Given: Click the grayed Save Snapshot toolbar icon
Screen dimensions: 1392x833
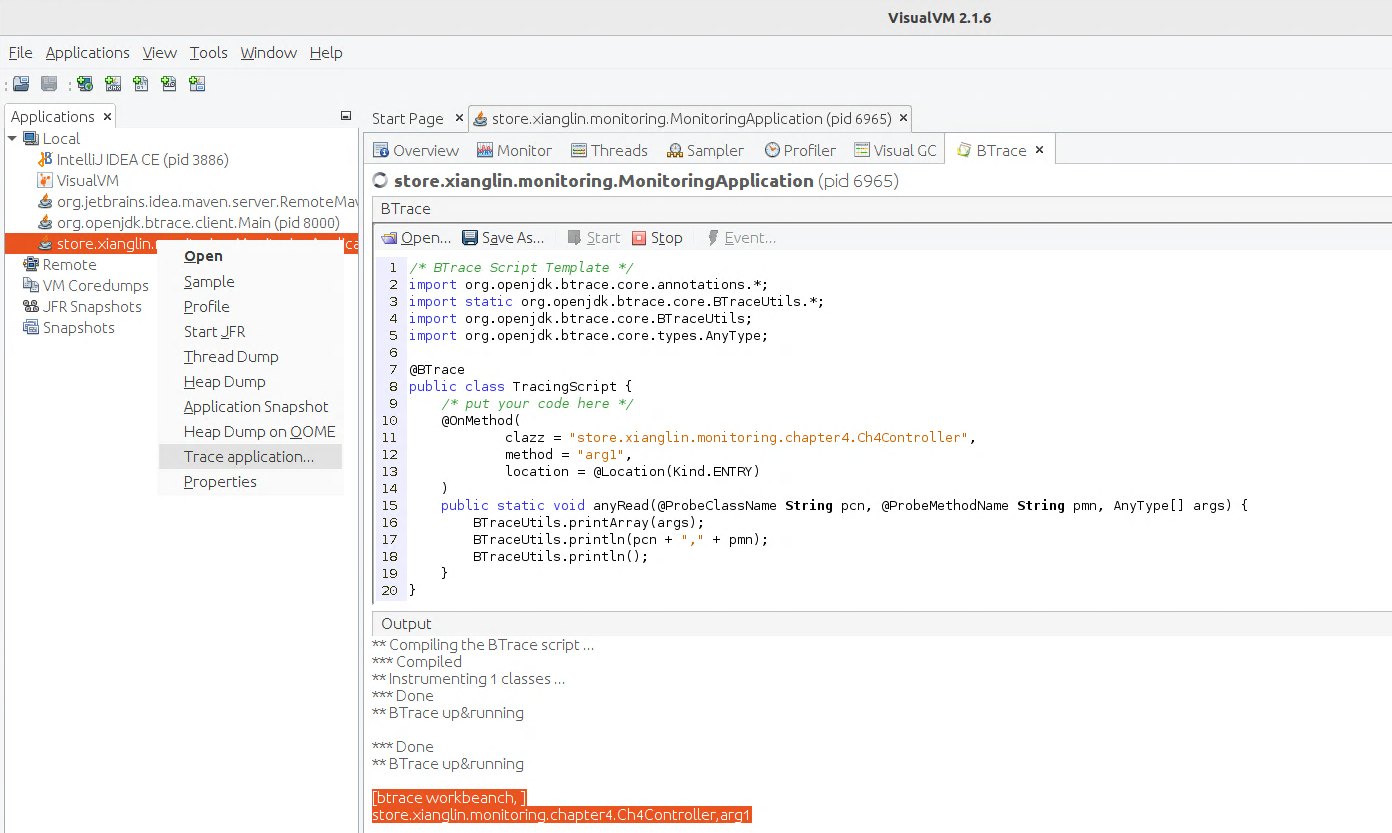Looking at the screenshot, I should click(x=49, y=84).
